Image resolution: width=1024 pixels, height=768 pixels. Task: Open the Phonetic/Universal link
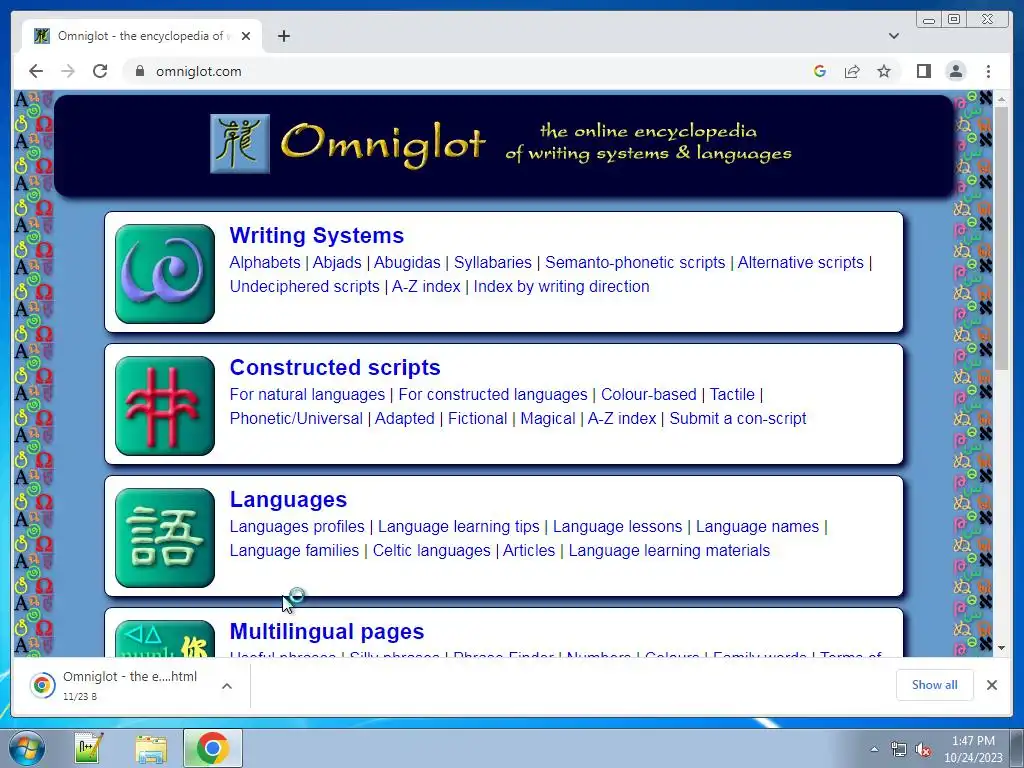pyautogui.click(x=296, y=419)
